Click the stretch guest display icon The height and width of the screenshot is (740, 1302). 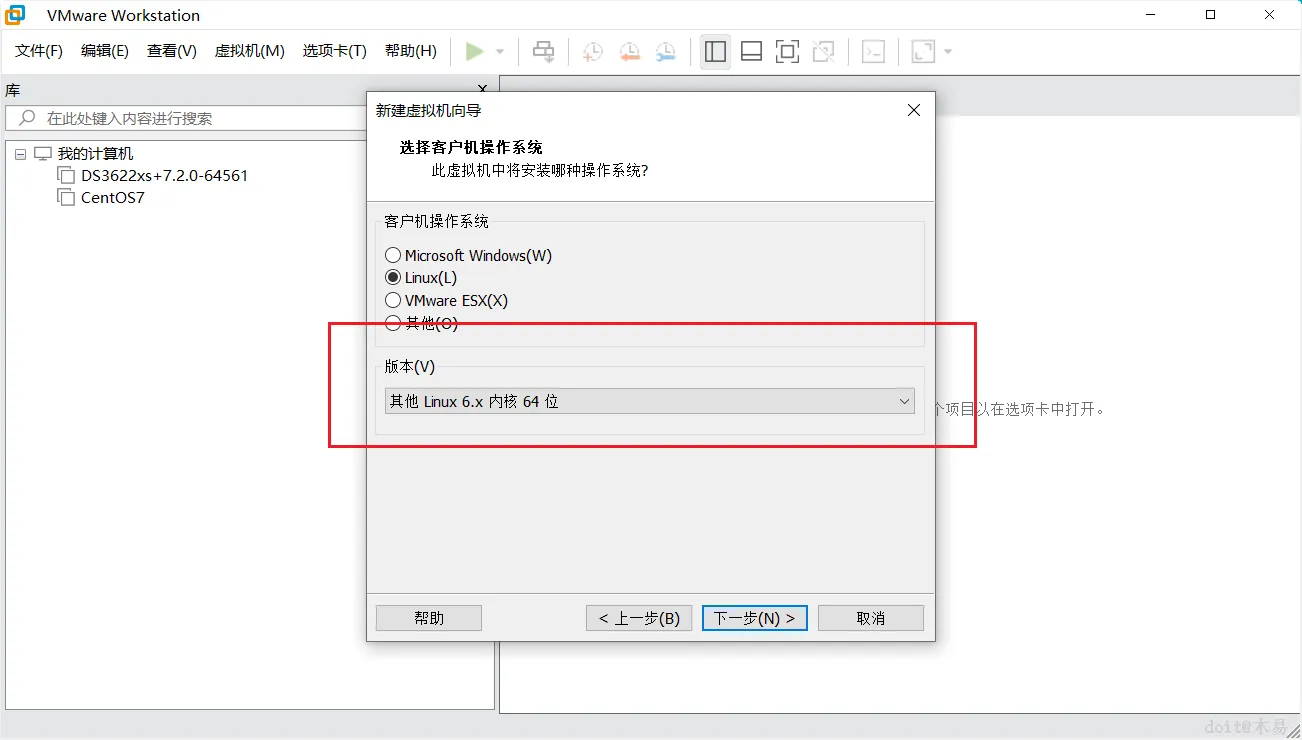coord(923,51)
